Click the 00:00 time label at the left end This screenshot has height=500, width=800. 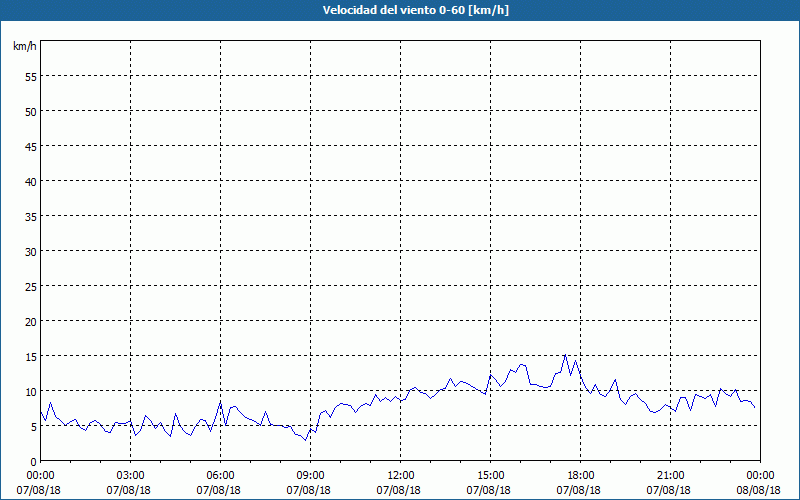pos(40,475)
